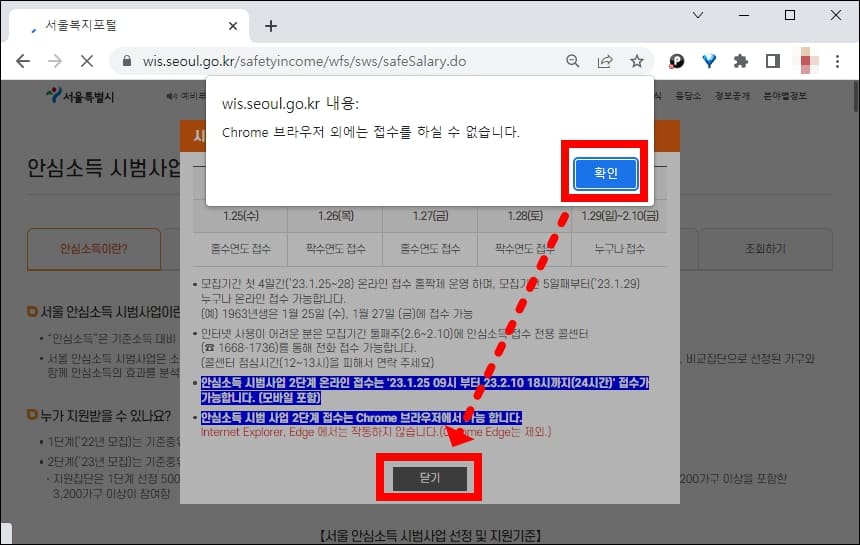Maximize the Chrome window

coord(790,15)
